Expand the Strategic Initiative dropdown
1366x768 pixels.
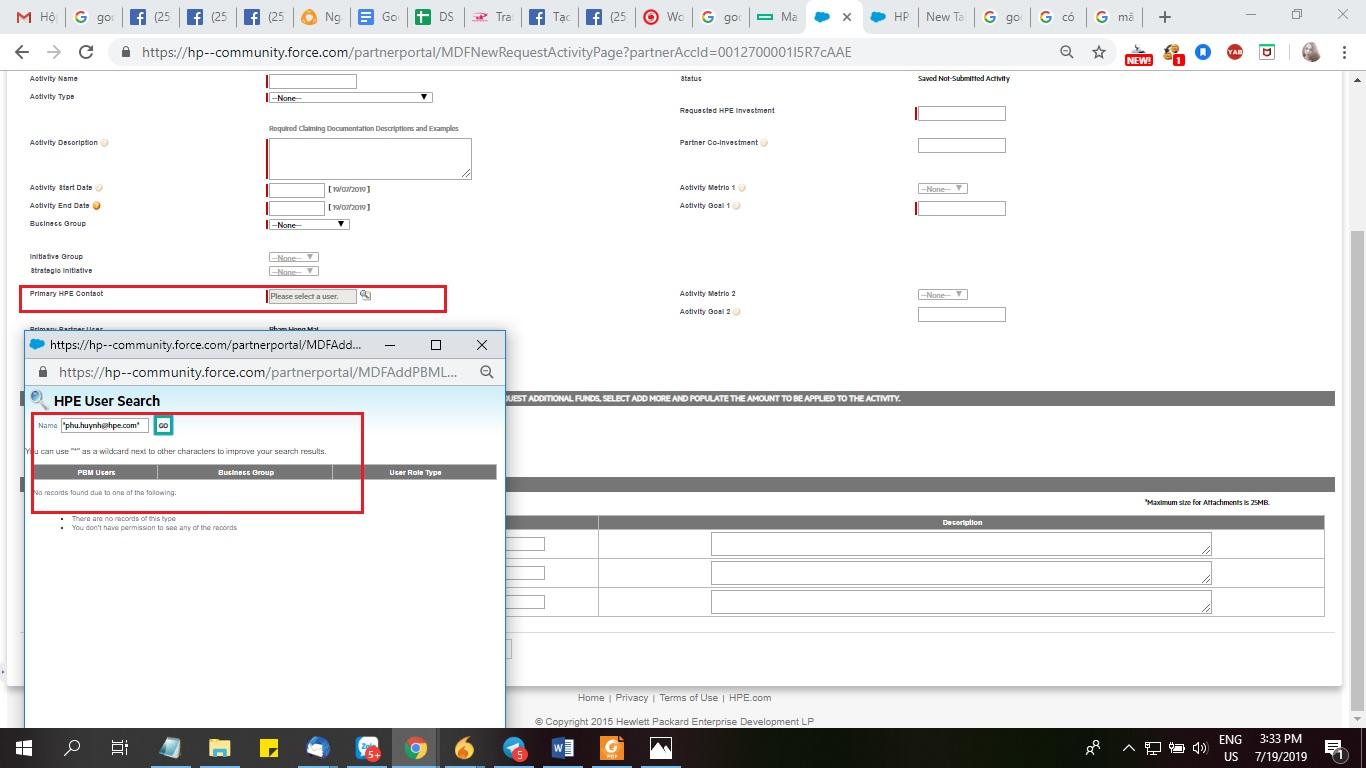(x=293, y=271)
